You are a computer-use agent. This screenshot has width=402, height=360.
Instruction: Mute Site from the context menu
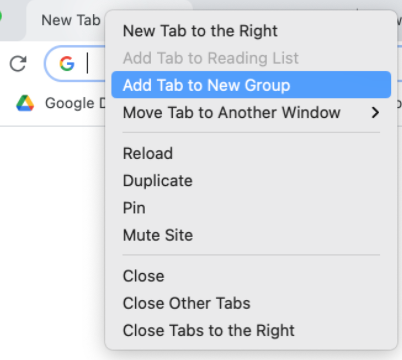pos(251,235)
